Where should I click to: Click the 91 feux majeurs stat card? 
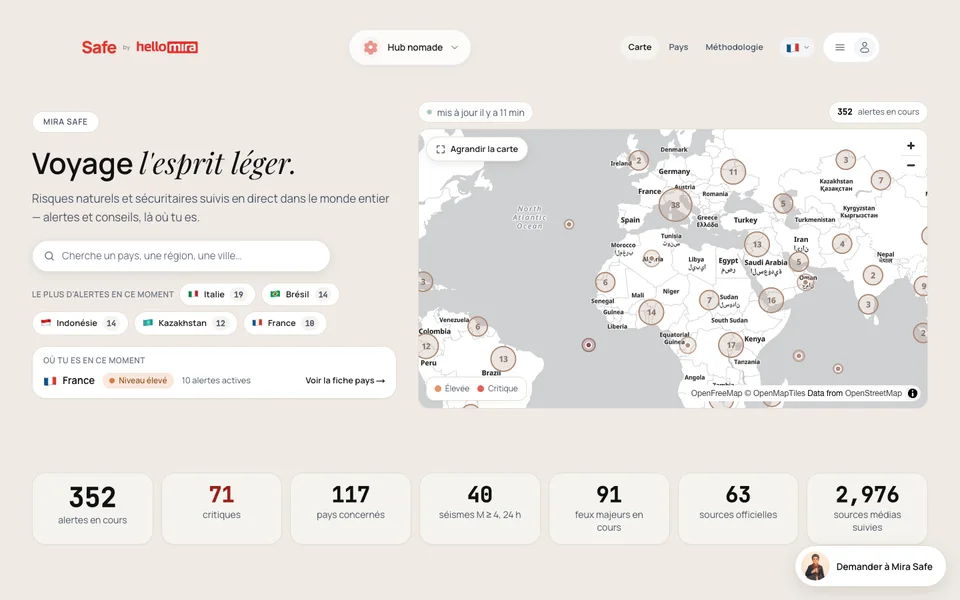point(609,508)
